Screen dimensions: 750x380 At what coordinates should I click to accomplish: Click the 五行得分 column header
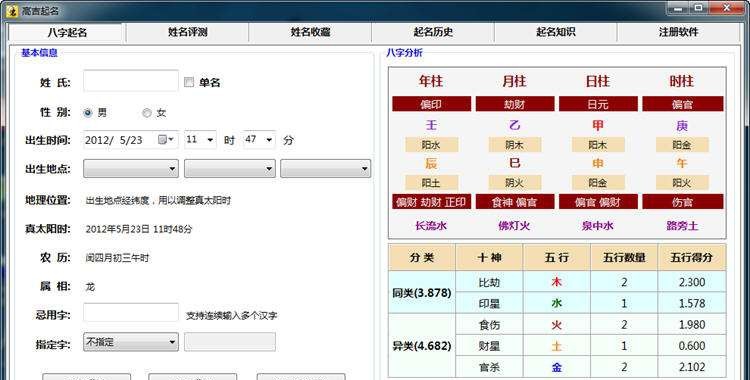point(692,257)
